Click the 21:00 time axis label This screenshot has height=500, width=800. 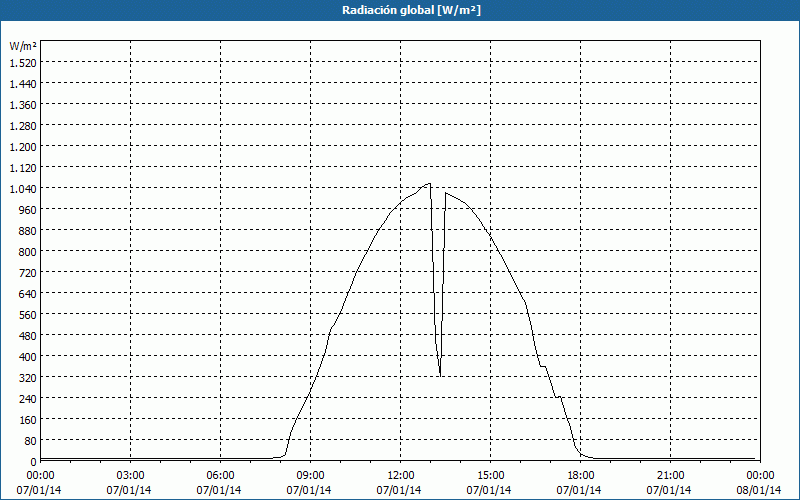pyautogui.click(x=670, y=476)
